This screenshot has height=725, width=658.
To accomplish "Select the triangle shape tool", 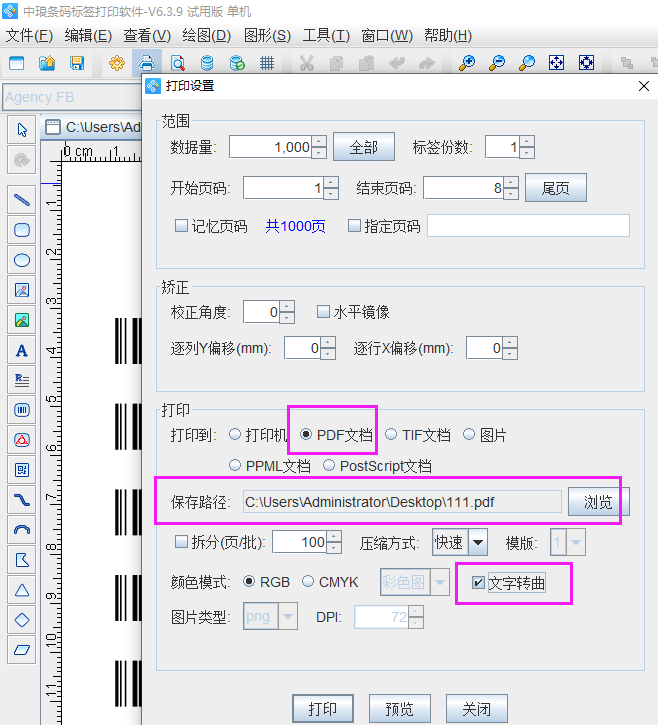I will [x=21, y=590].
